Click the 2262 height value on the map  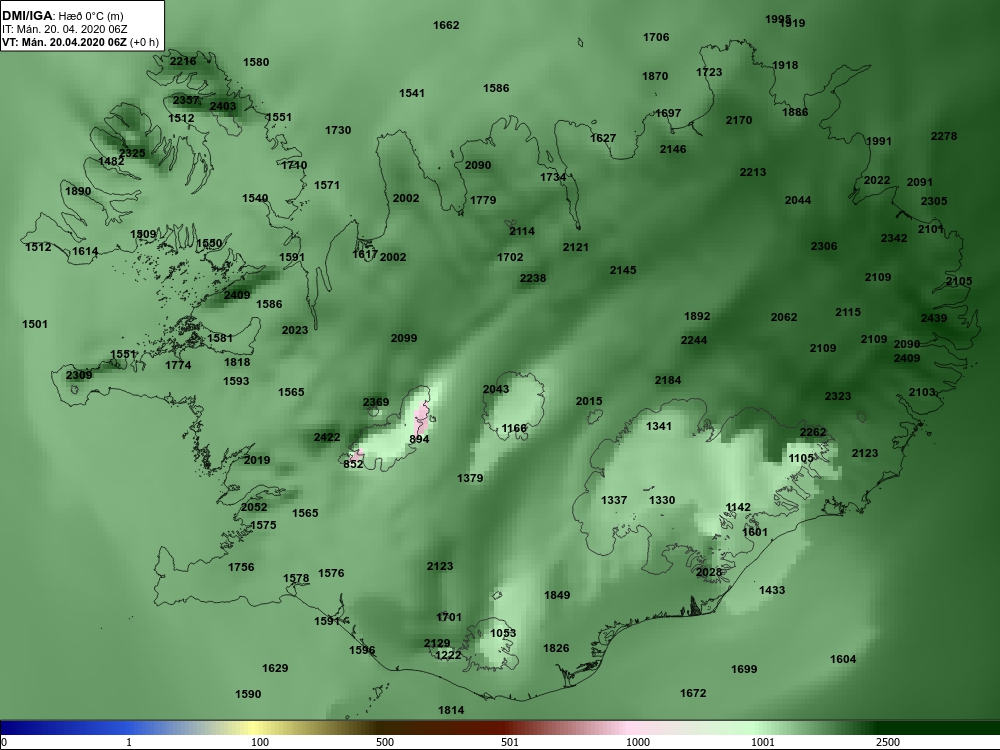tap(812, 432)
